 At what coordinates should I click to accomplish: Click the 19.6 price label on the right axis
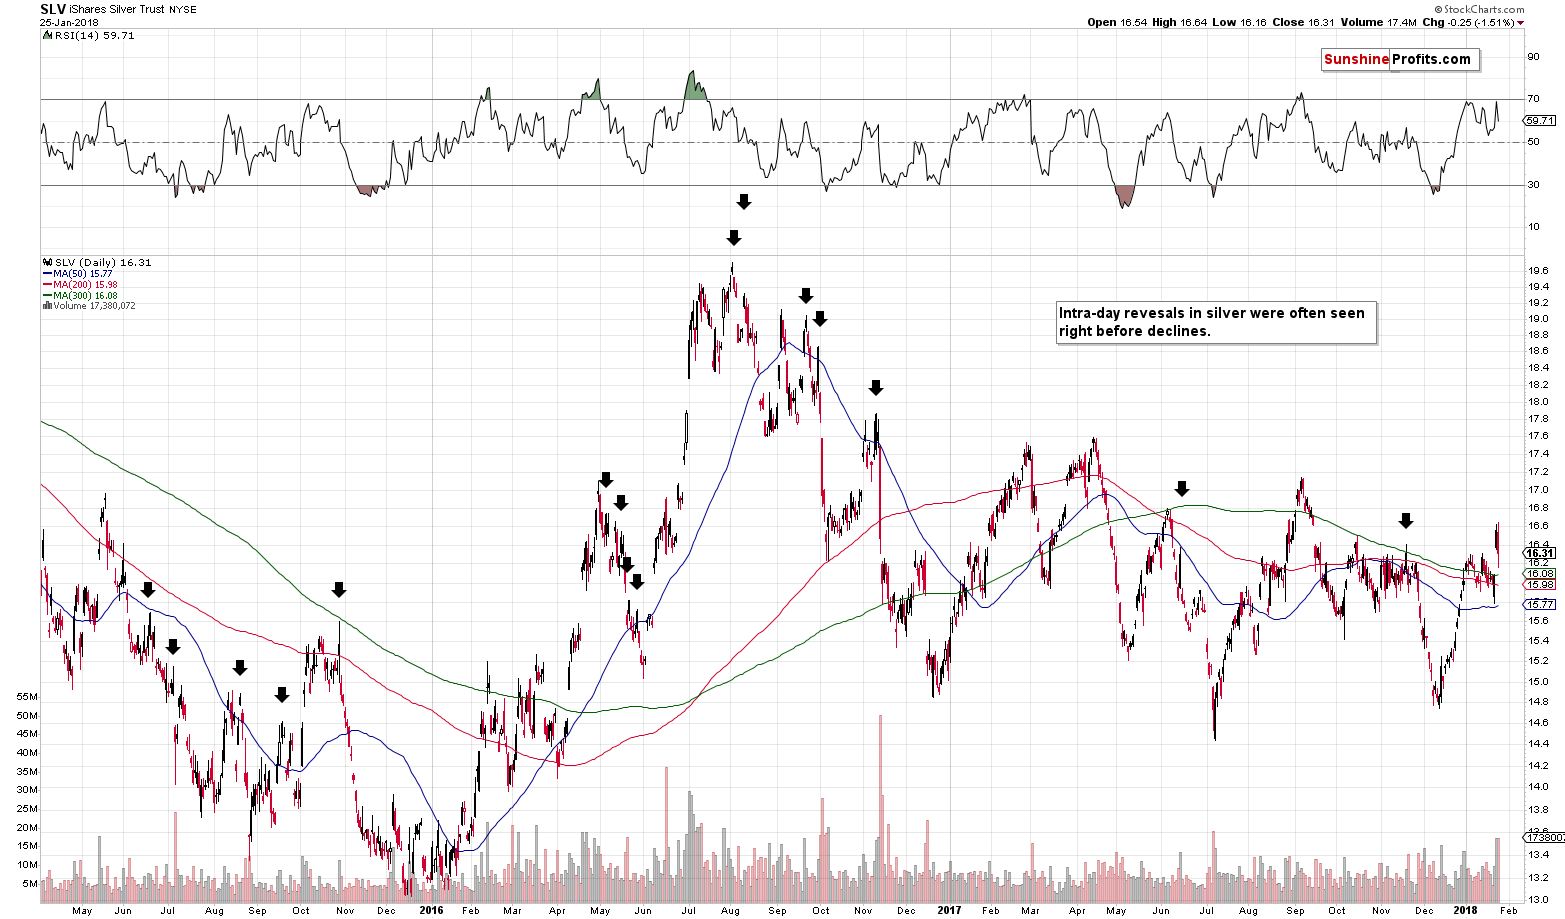pos(1537,271)
